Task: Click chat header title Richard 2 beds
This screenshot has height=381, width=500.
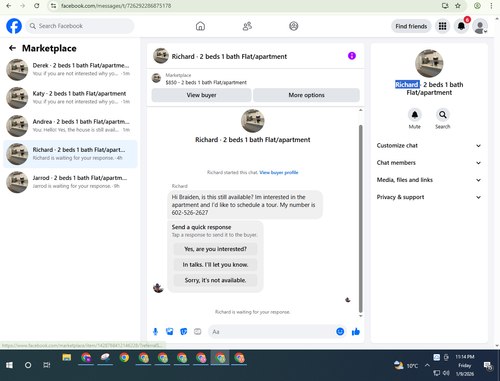Action: (x=229, y=57)
